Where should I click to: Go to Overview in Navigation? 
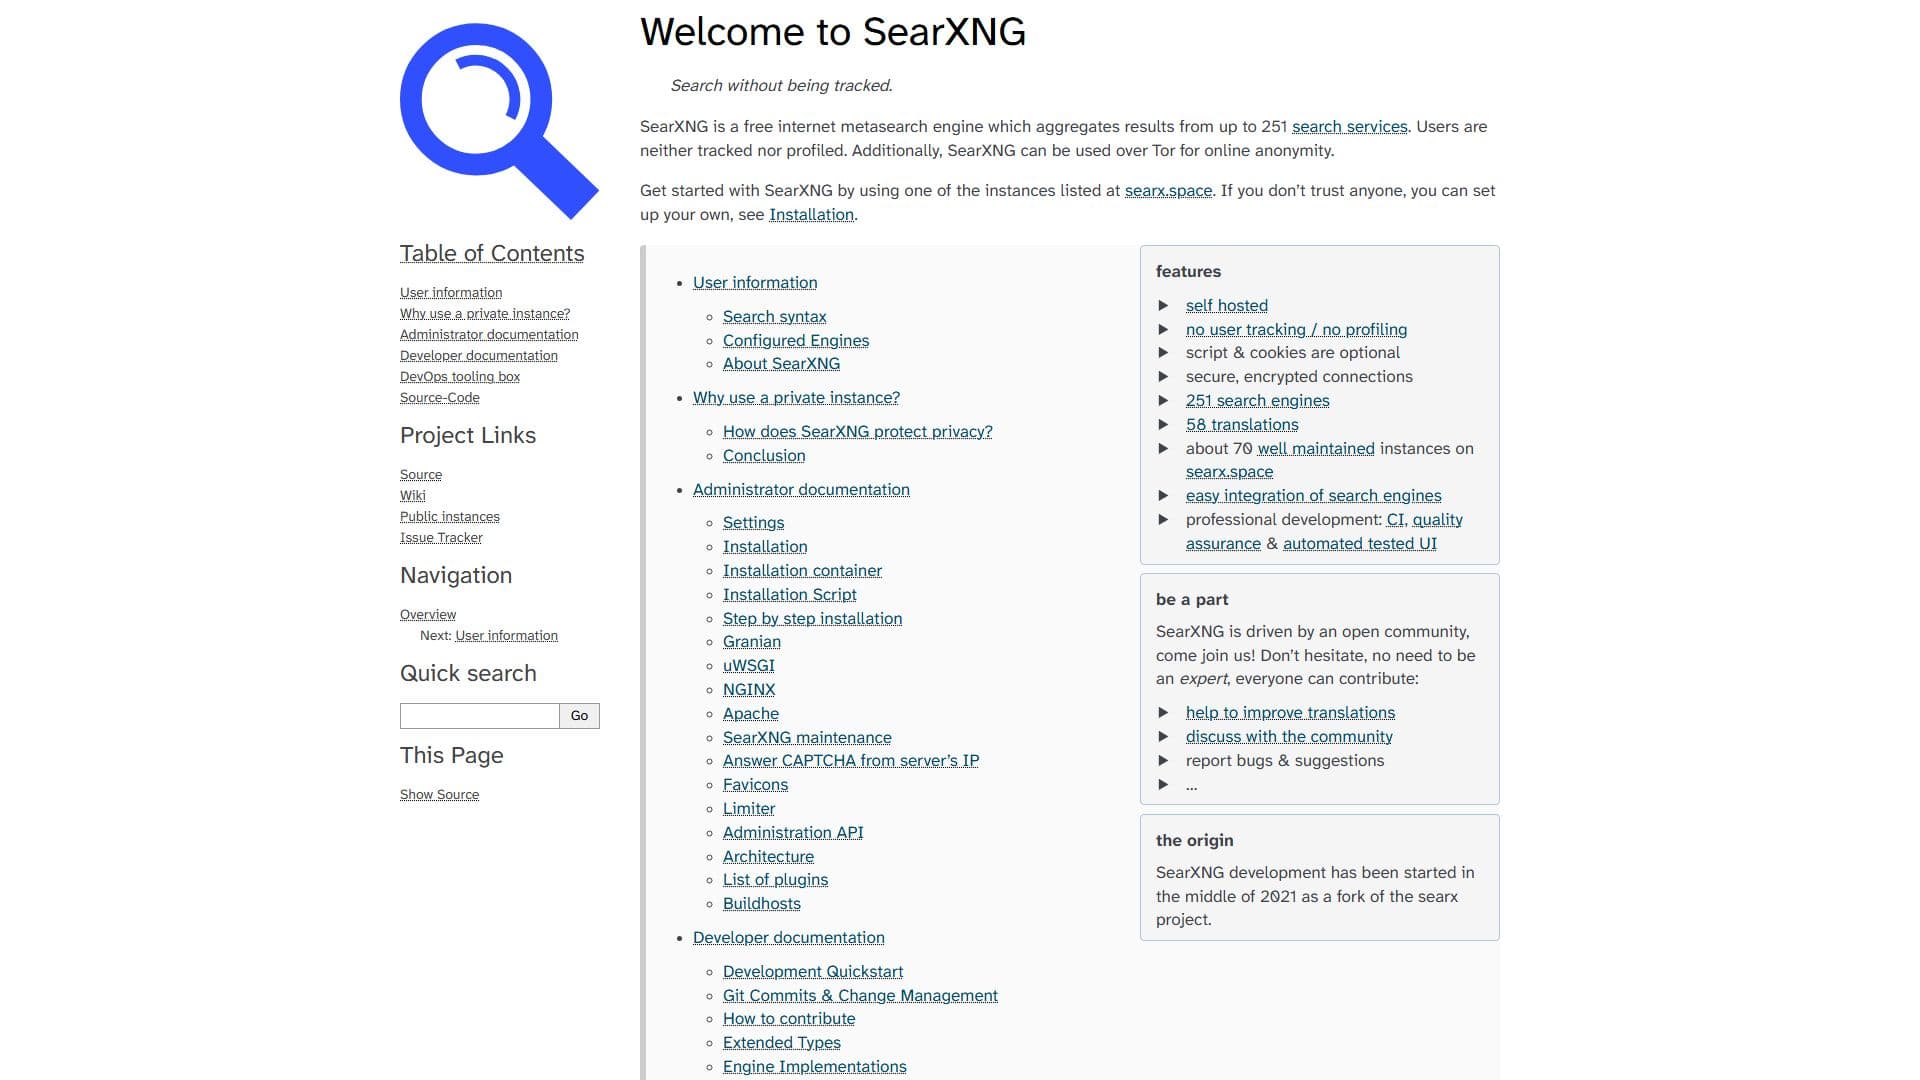pos(428,615)
